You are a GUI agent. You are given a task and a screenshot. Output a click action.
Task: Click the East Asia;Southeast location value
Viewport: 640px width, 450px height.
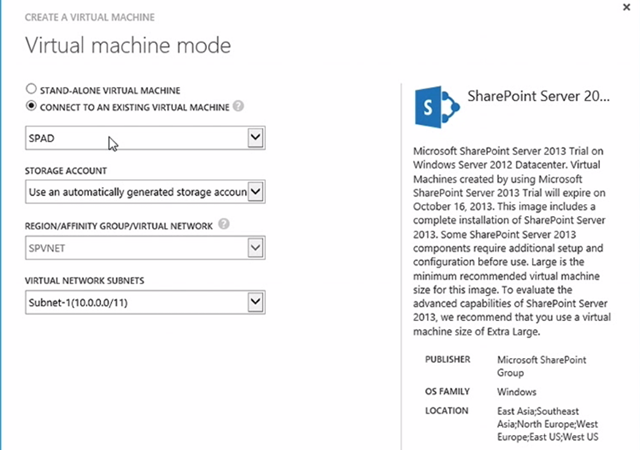(x=548, y=424)
